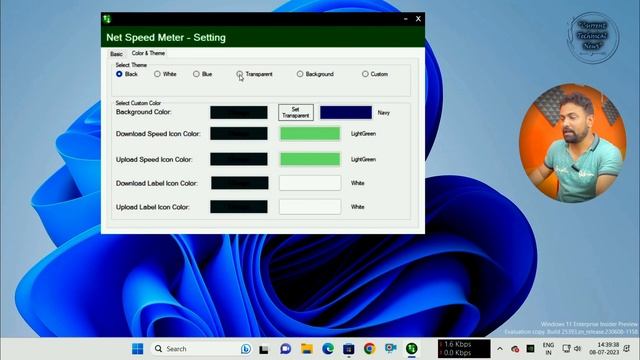Screen dimensions: 640x360
Task: Open the volume speaker tray icon
Action: tap(577, 349)
